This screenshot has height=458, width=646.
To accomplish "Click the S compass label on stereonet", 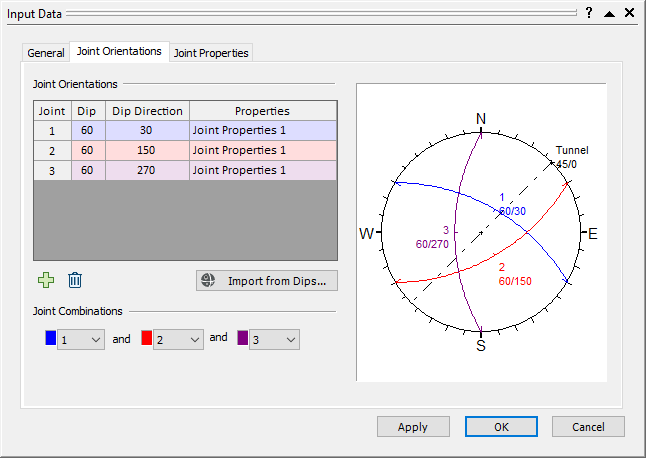I will point(481,346).
